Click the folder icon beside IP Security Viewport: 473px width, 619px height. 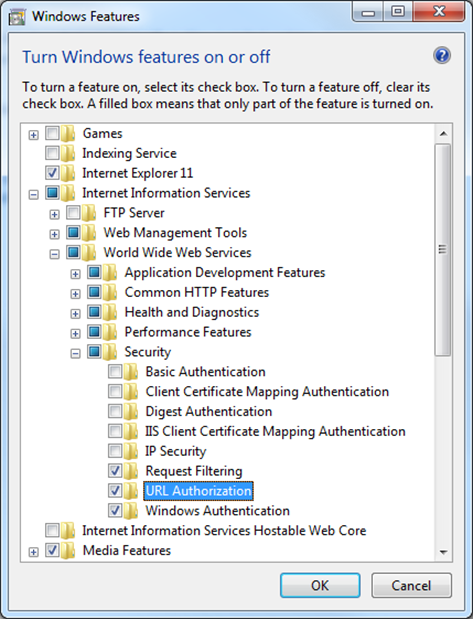click(131, 451)
